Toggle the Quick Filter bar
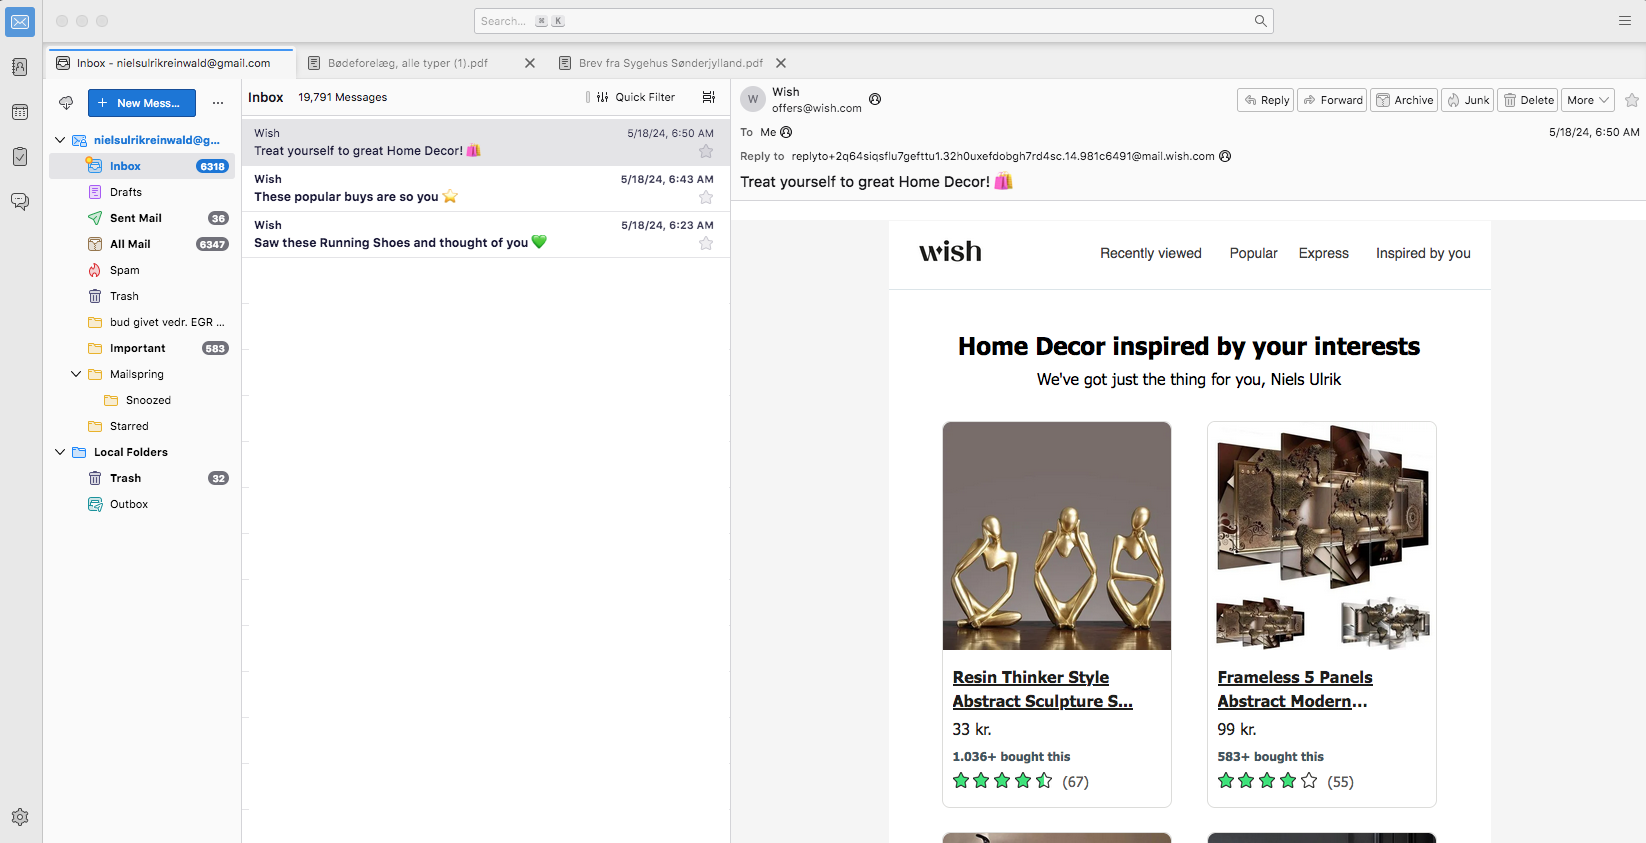The width and height of the screenshot is (1646, 843). (636, 97)
